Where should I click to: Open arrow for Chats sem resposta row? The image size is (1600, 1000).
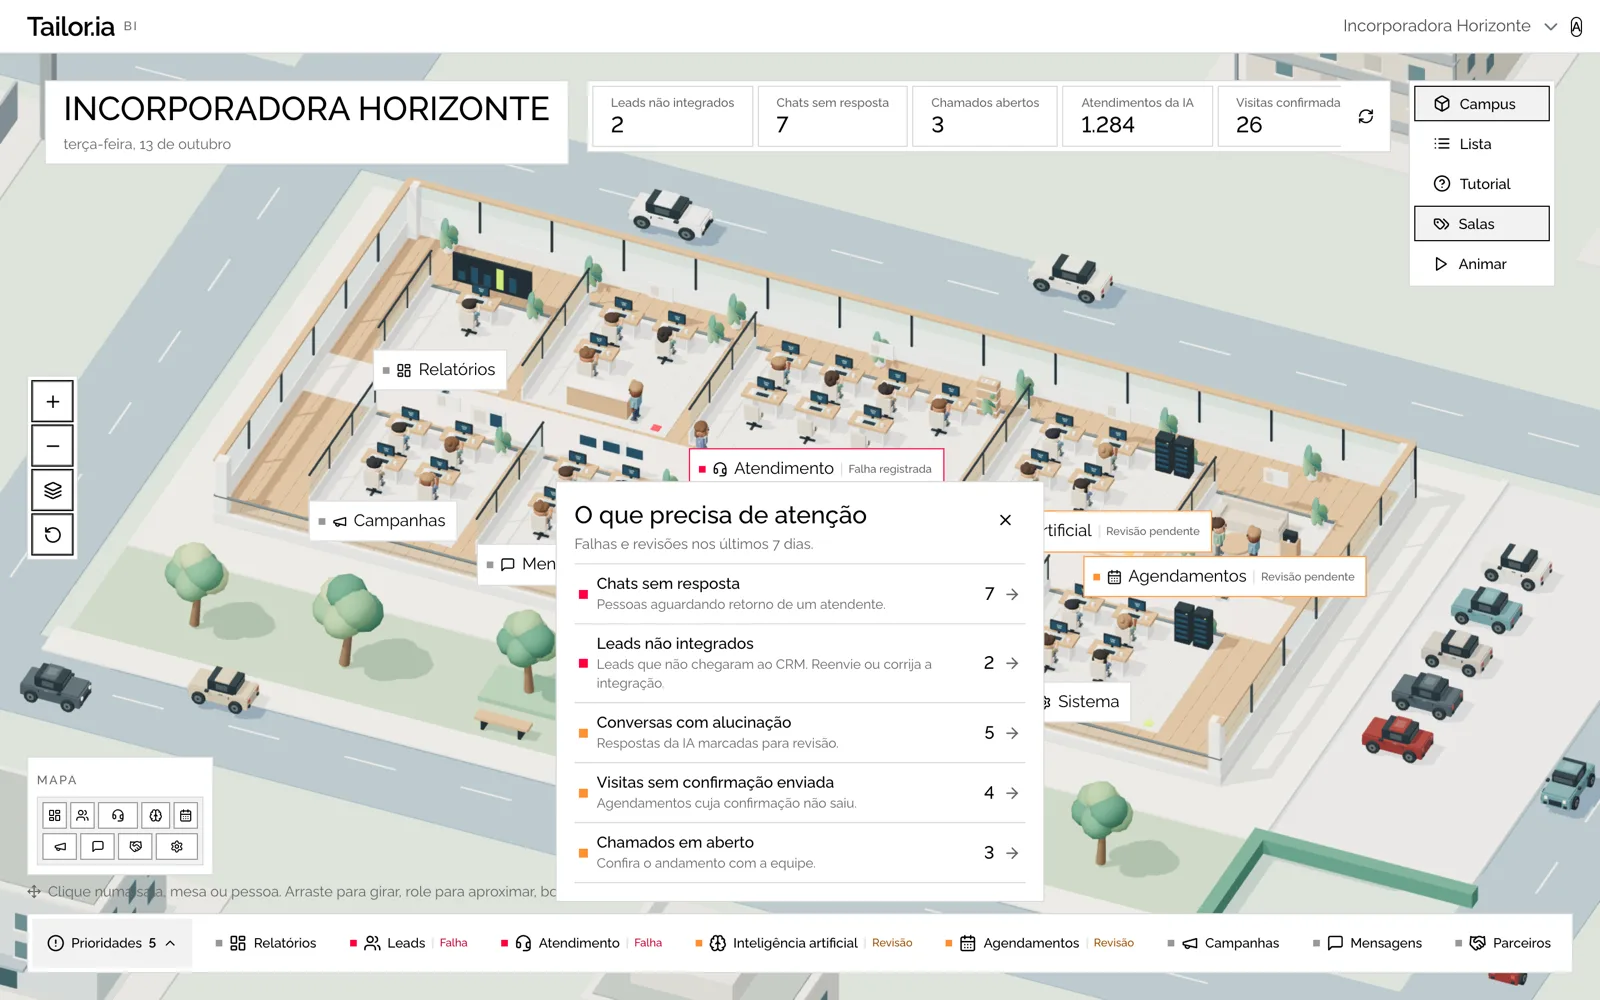pyautogui.click(x=1012, y=594)
